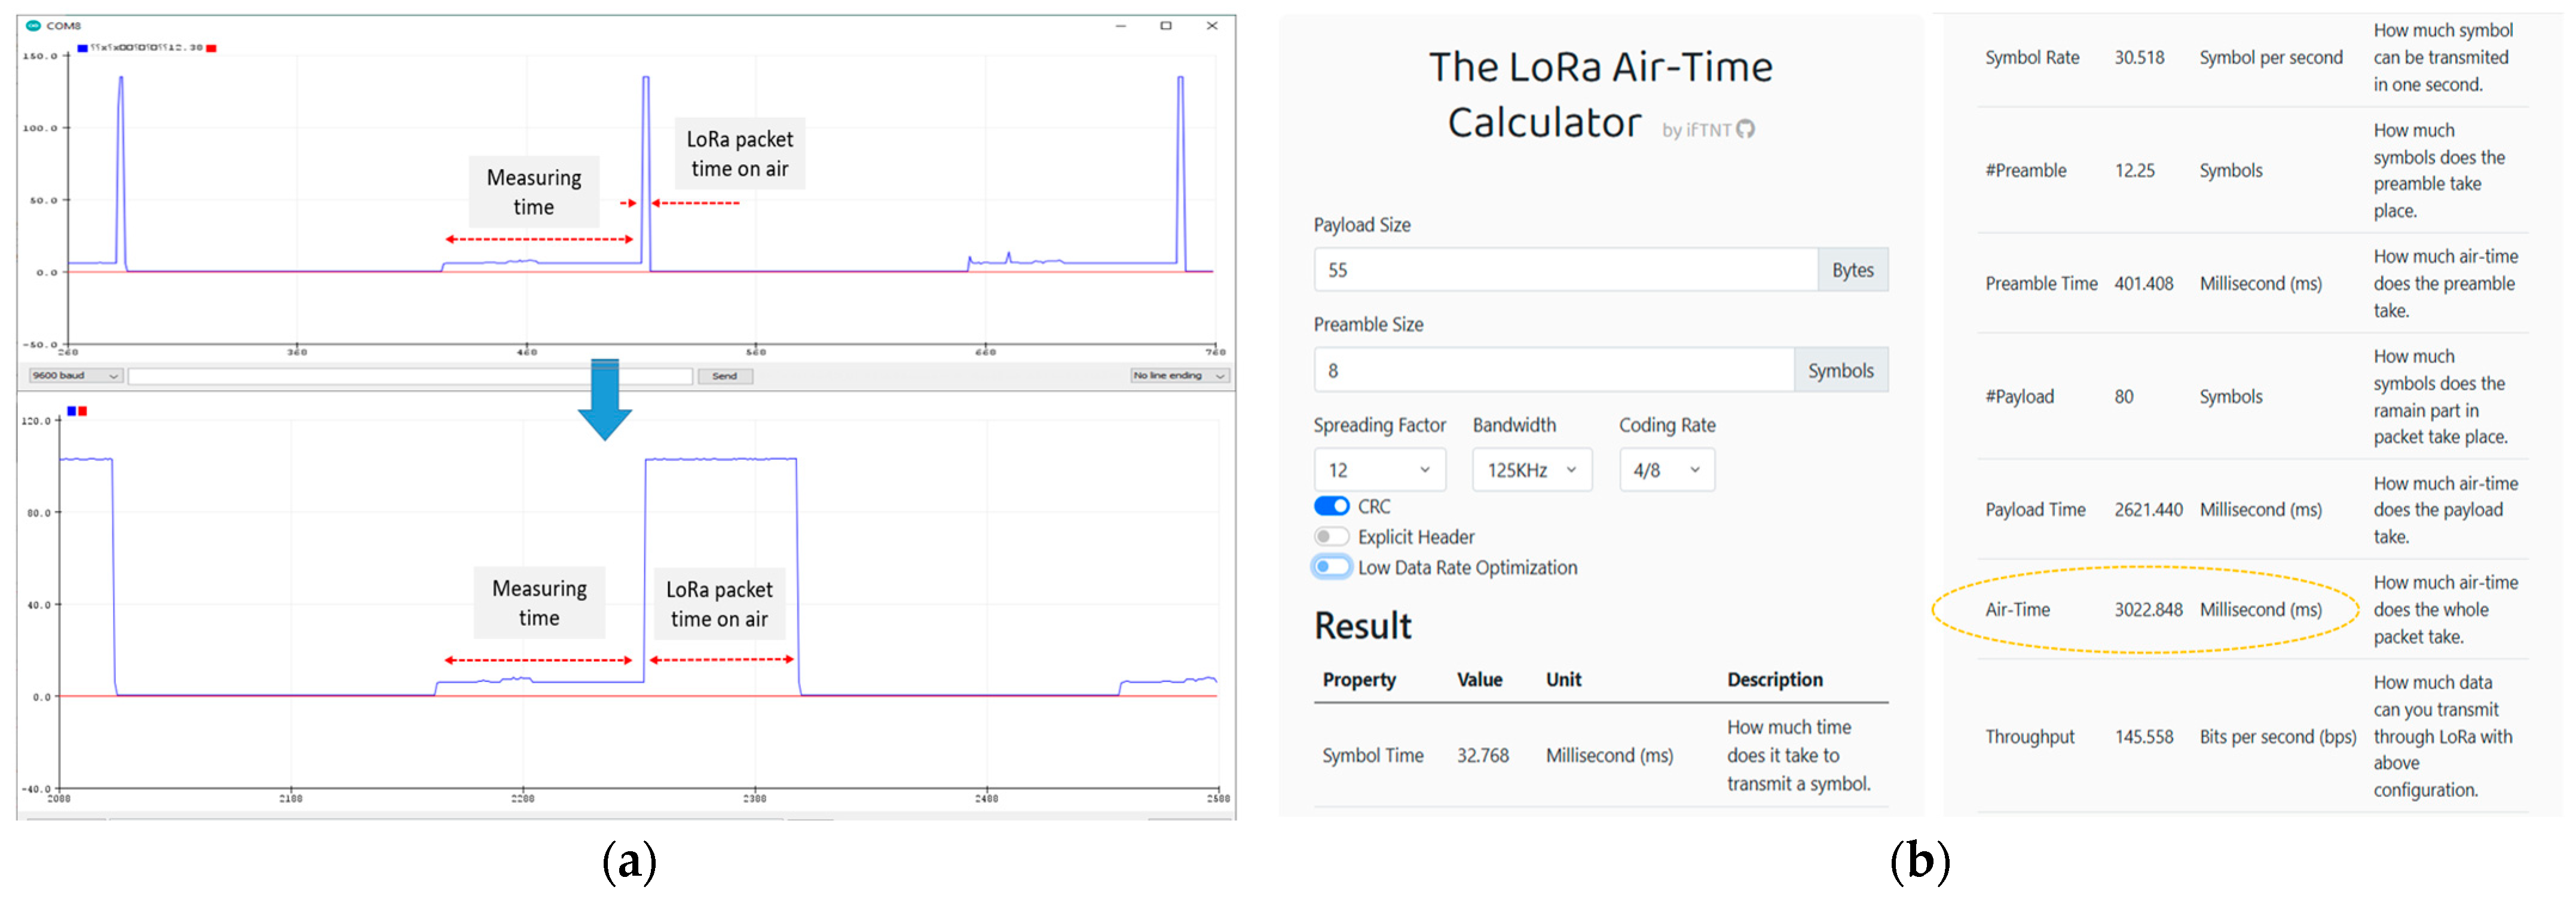2576x902 pixels.
Task: Maximize the COM8 plotter window
Action: click(x=1165, y=26)
